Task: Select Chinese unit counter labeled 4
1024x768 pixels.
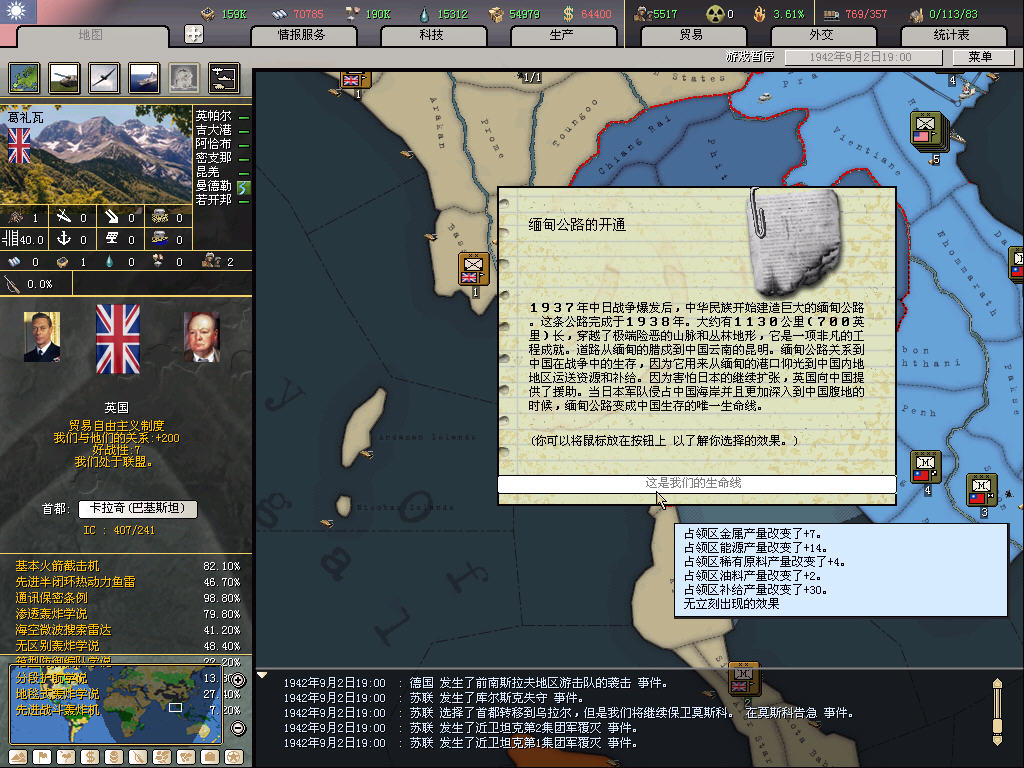Action: pos(925,466)
